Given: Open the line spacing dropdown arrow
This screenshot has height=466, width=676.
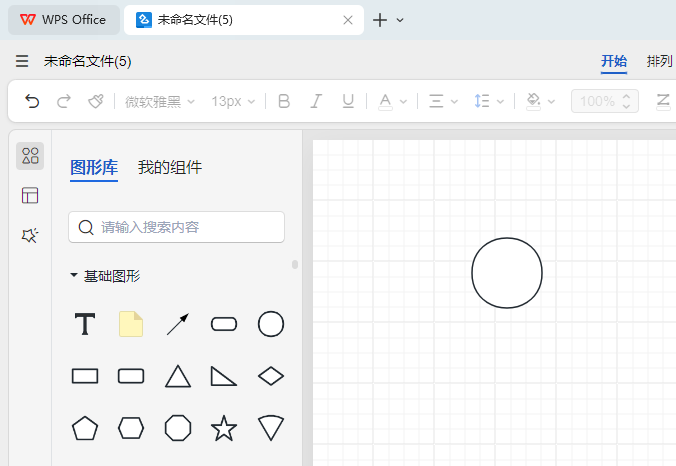Looking at the screenshot, I should tap(500, 102).
